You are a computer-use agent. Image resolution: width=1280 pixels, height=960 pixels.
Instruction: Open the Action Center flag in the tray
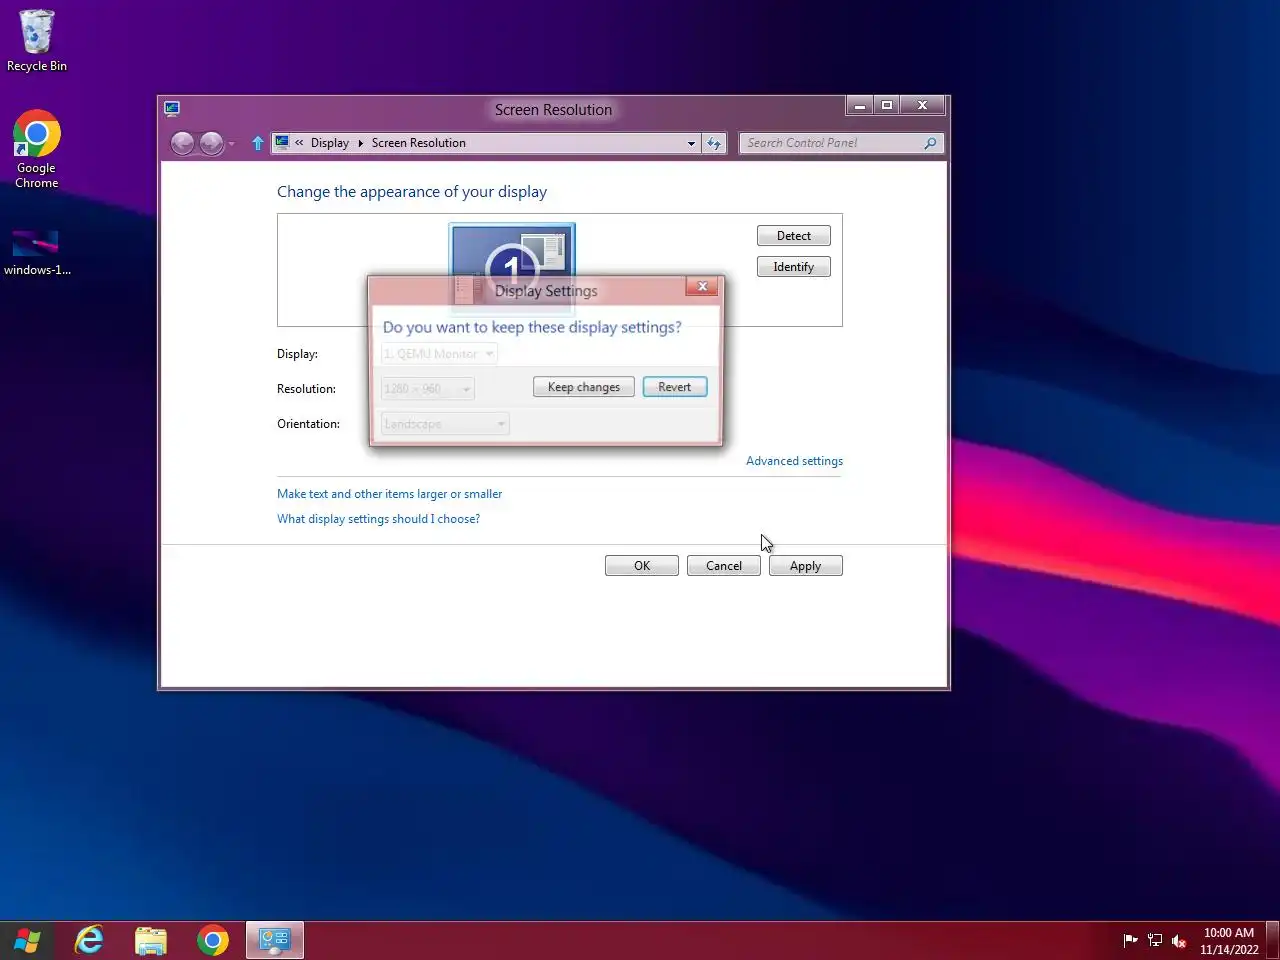[1130, 941]
